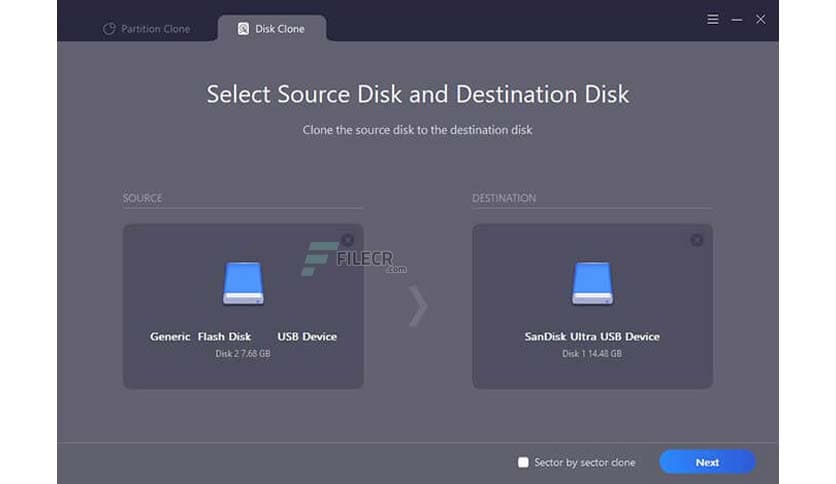Click the arrow between source and destination
The width and height of the screenshot is (836, 484).
tap(418, 306)
